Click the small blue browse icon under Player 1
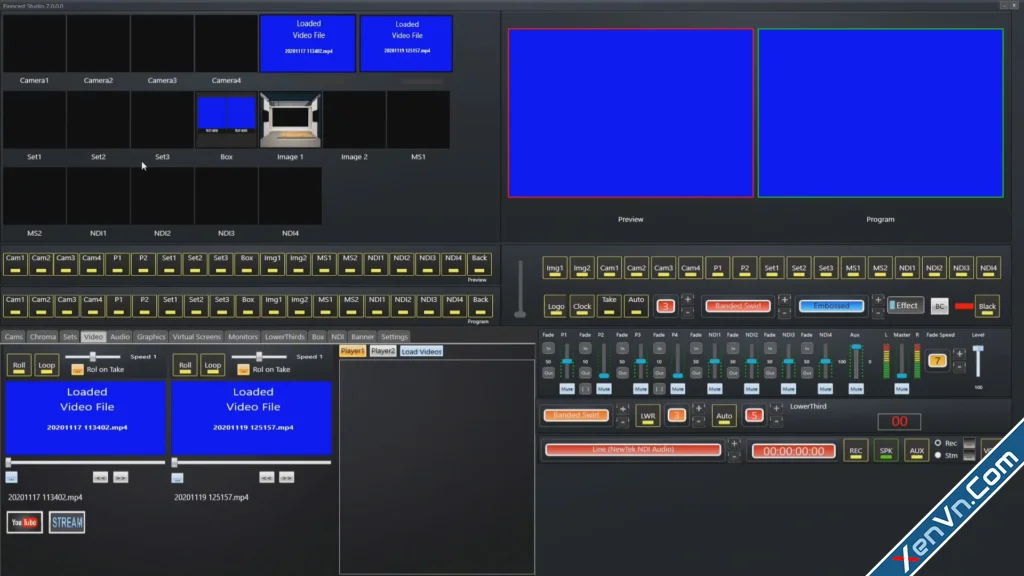This screenshot has width=1024, height=576. [x=12, y=477]
